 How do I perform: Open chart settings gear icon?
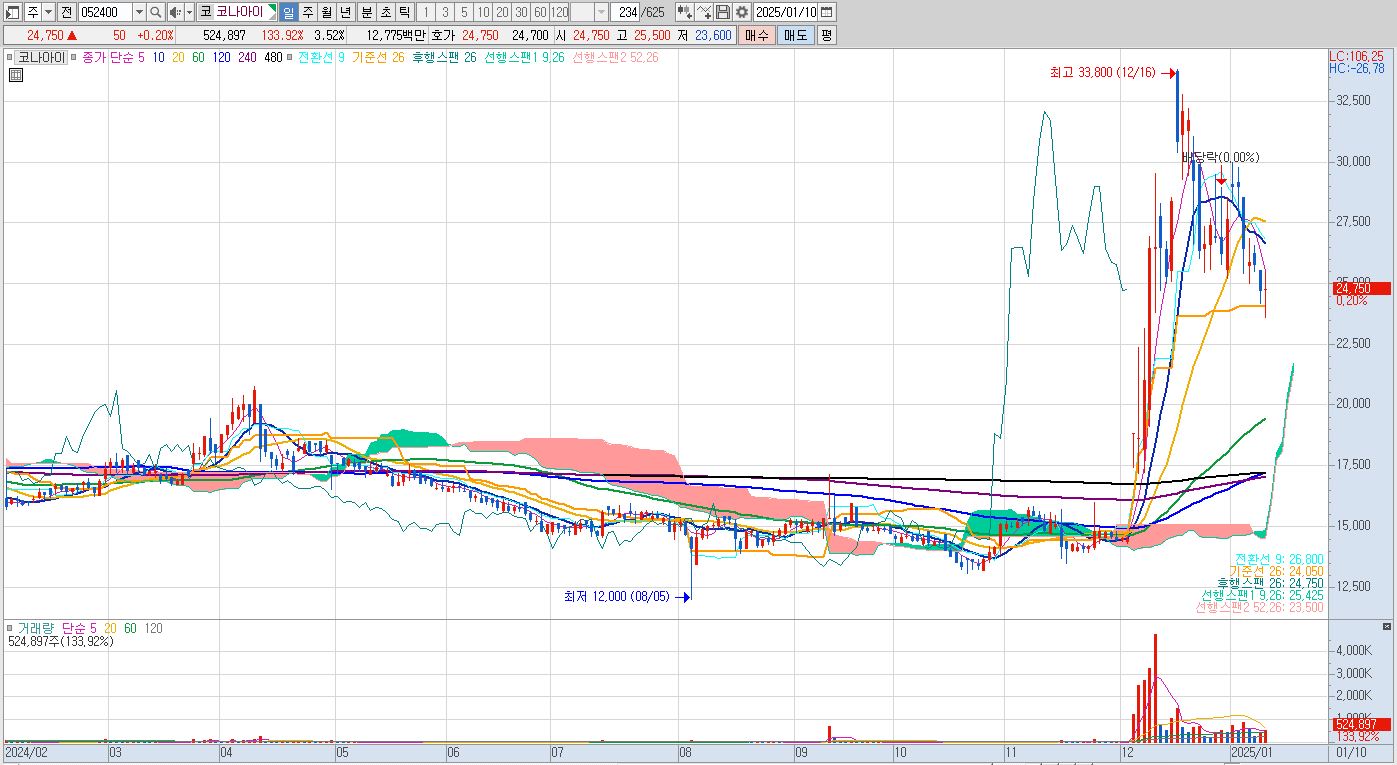click(x=741, y=12)
